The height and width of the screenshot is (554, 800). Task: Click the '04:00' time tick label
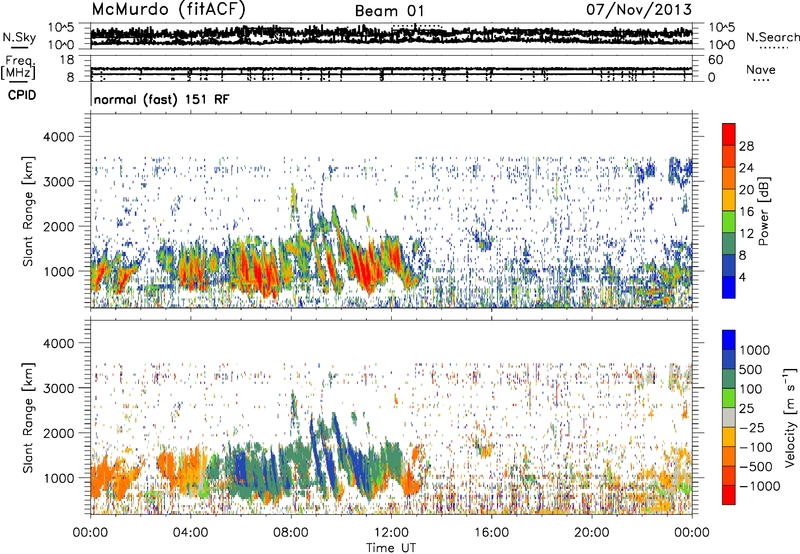click(190, 533)
